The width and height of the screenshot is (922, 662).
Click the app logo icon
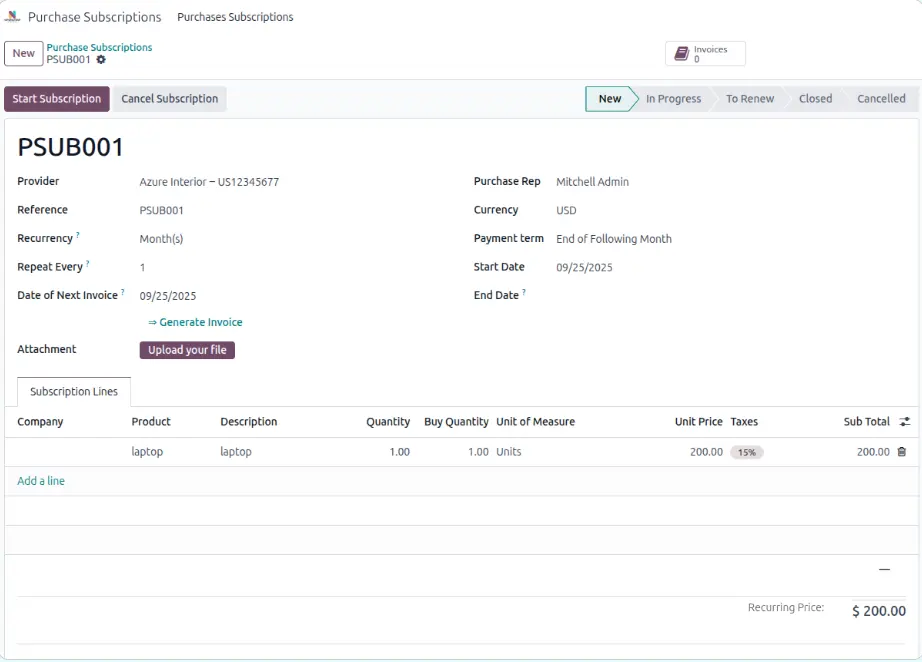point(12,17)
